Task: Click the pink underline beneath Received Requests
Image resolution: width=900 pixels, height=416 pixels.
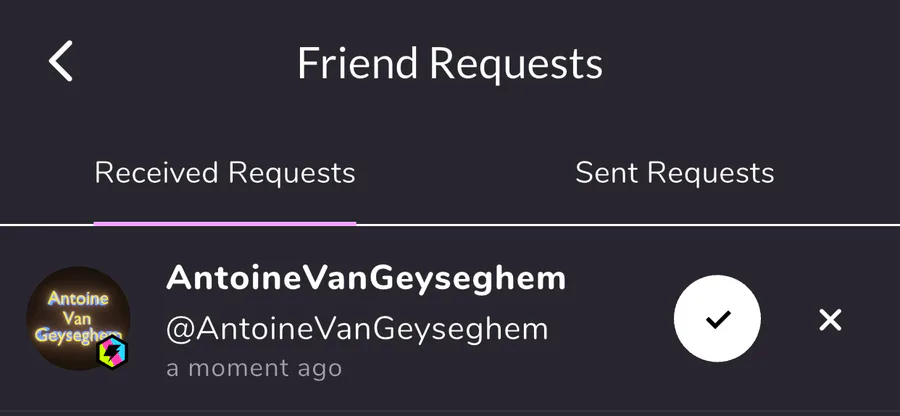Action: click(x=225, y=223)
